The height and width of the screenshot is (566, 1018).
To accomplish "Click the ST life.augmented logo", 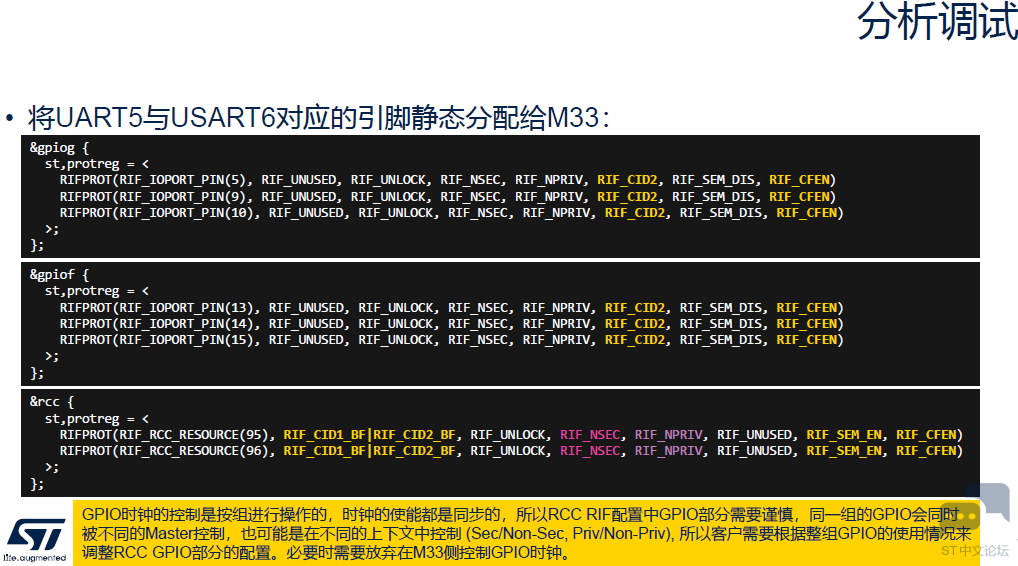I will click(35, 539).
